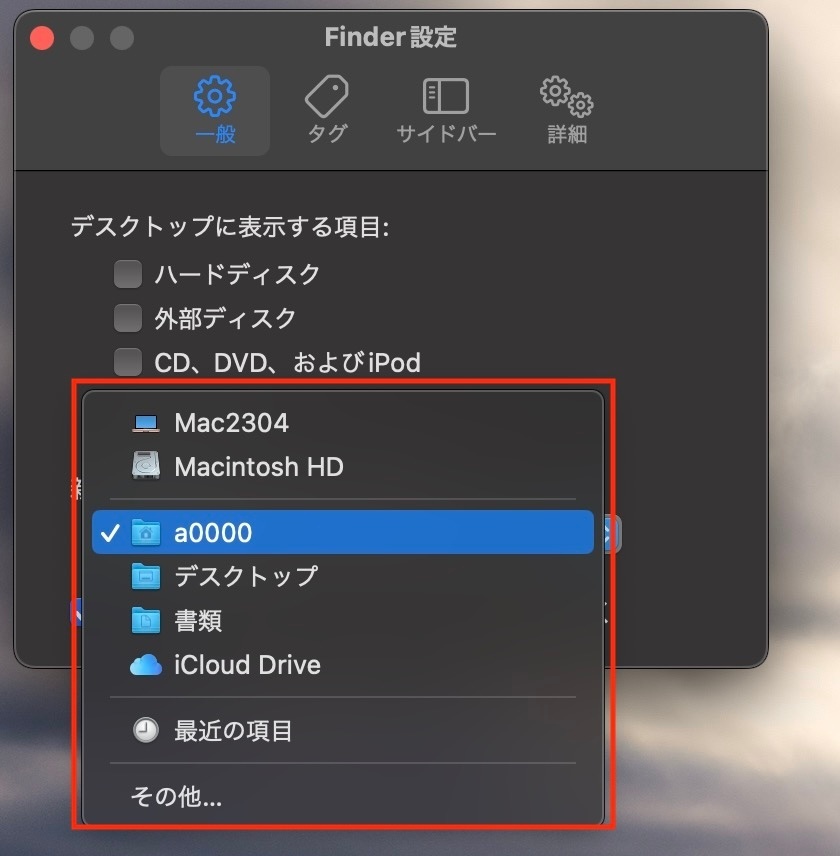Viewport: 840px width, 856px height.
Task: Pick 書類 from the folder list
Action: tap(343, 621)
